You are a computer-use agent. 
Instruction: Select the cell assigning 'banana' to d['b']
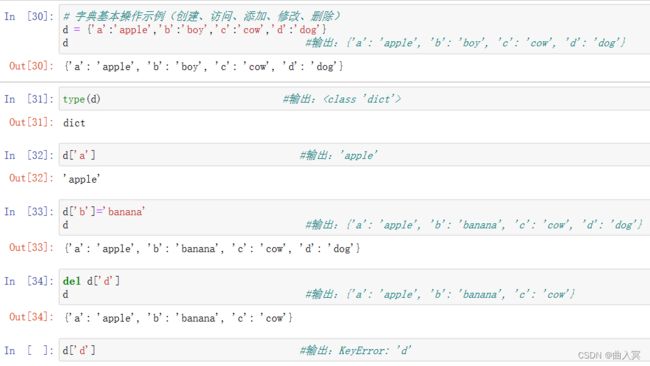click(354, 218)
